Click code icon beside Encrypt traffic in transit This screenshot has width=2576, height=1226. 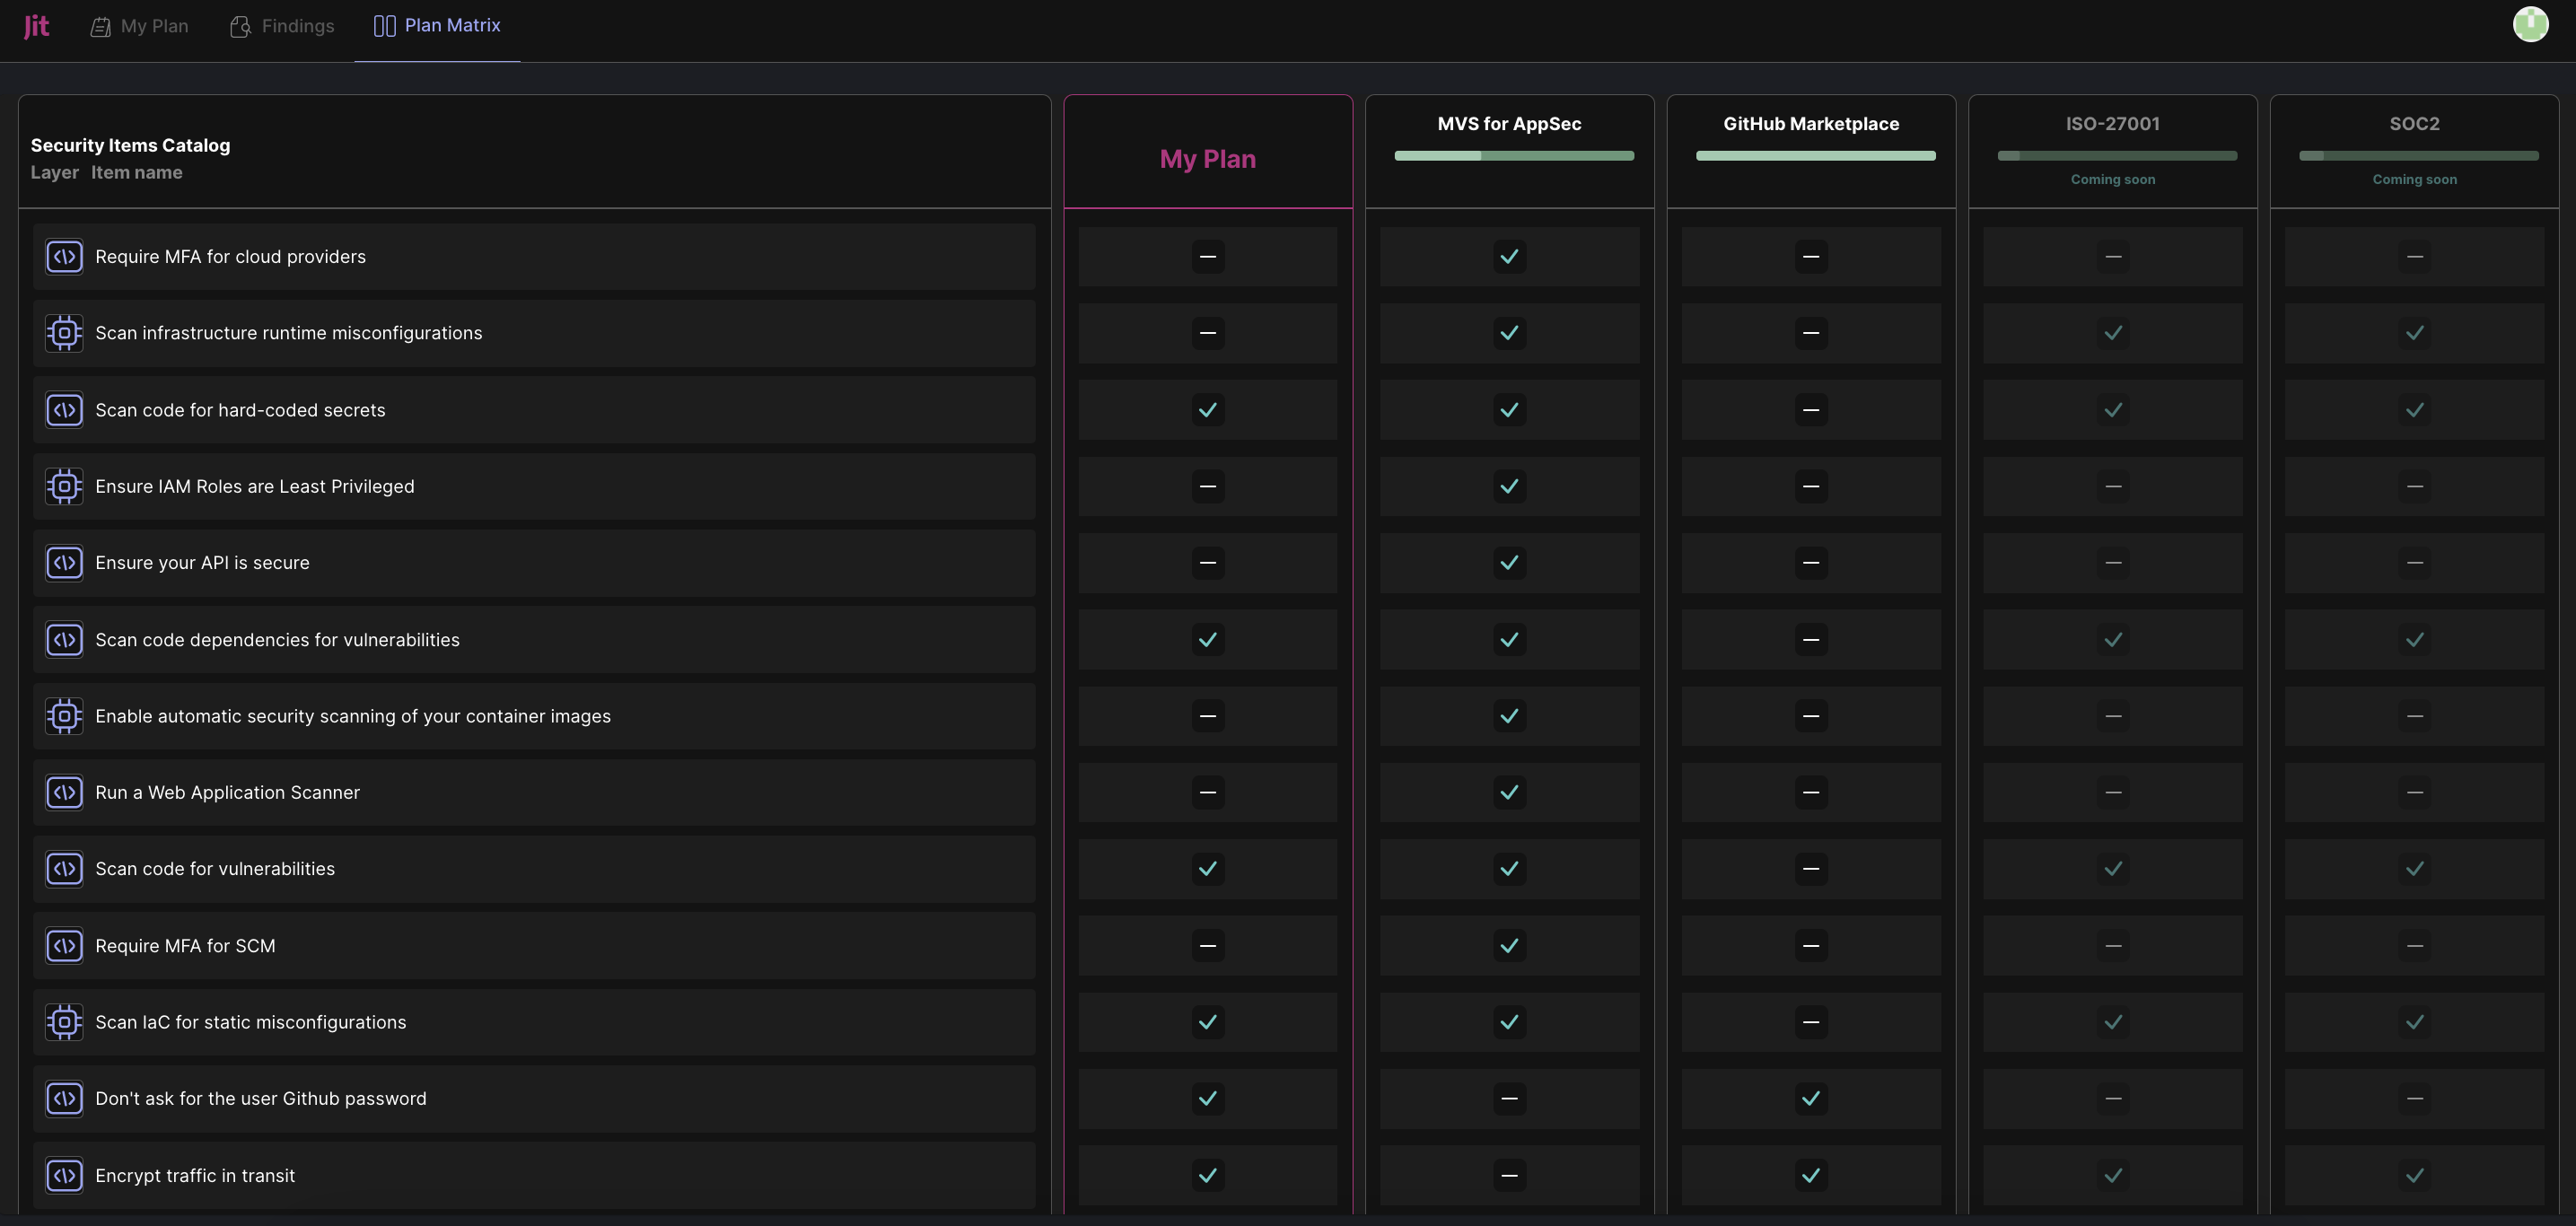(x=64, y=1175)
